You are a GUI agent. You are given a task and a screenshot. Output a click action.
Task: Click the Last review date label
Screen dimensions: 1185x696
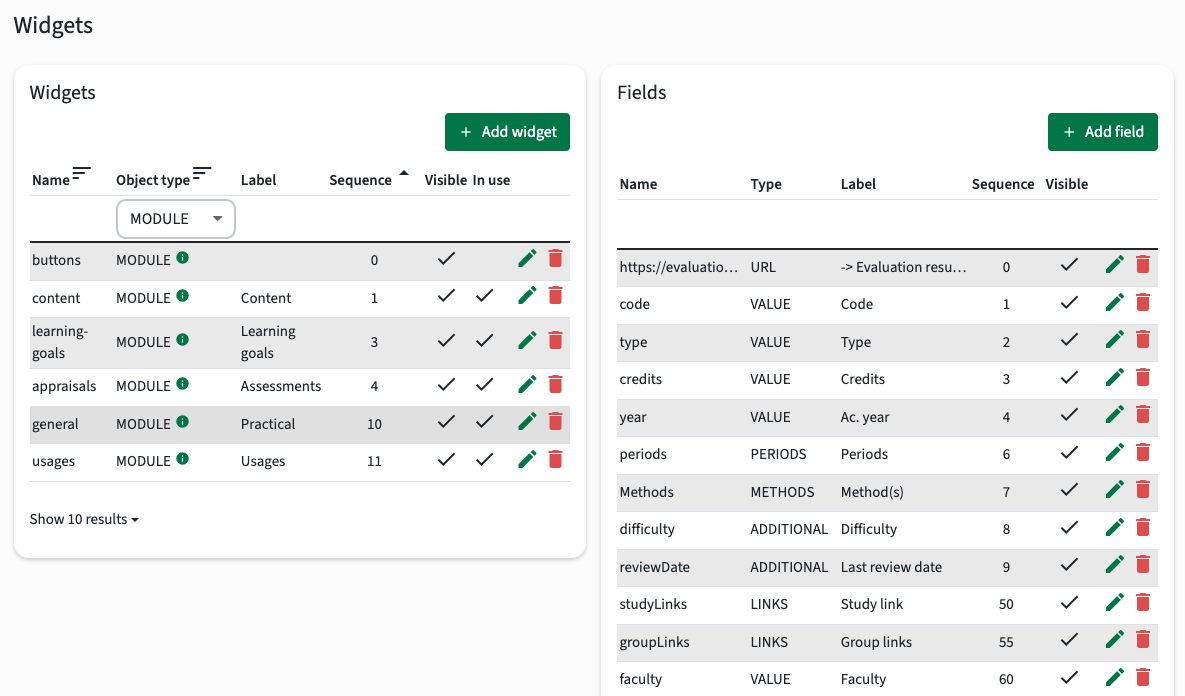[x=891, y=567]
